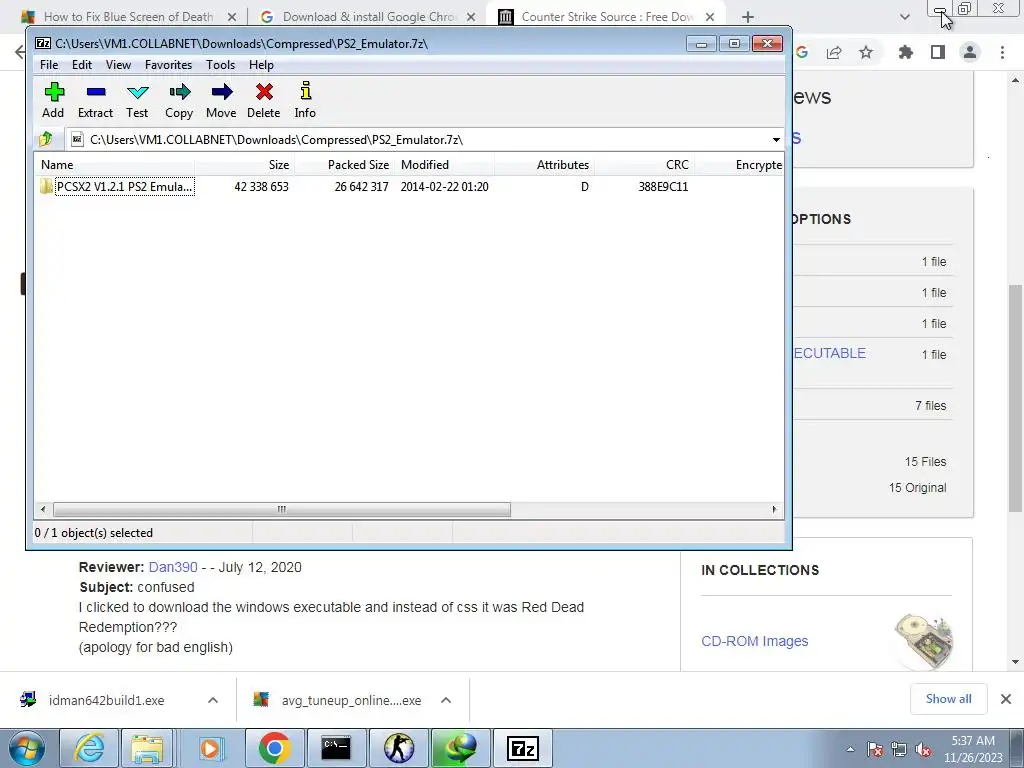Show hidden system tray icons

(850, 749)
